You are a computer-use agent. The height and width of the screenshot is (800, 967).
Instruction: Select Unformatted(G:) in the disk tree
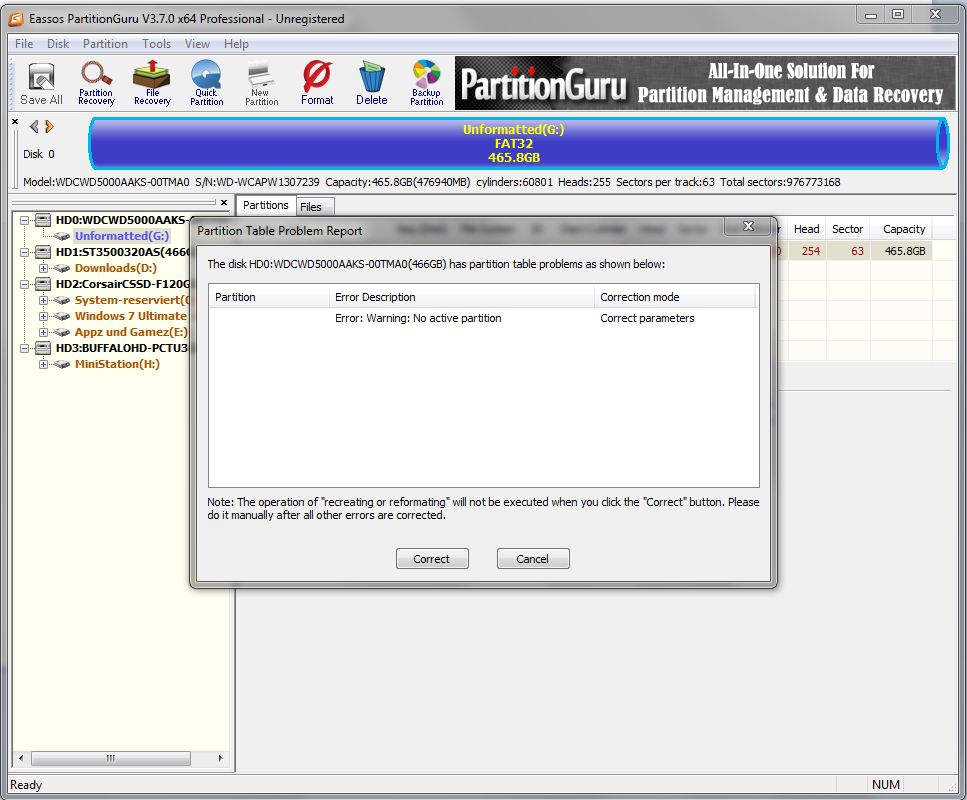121,236
